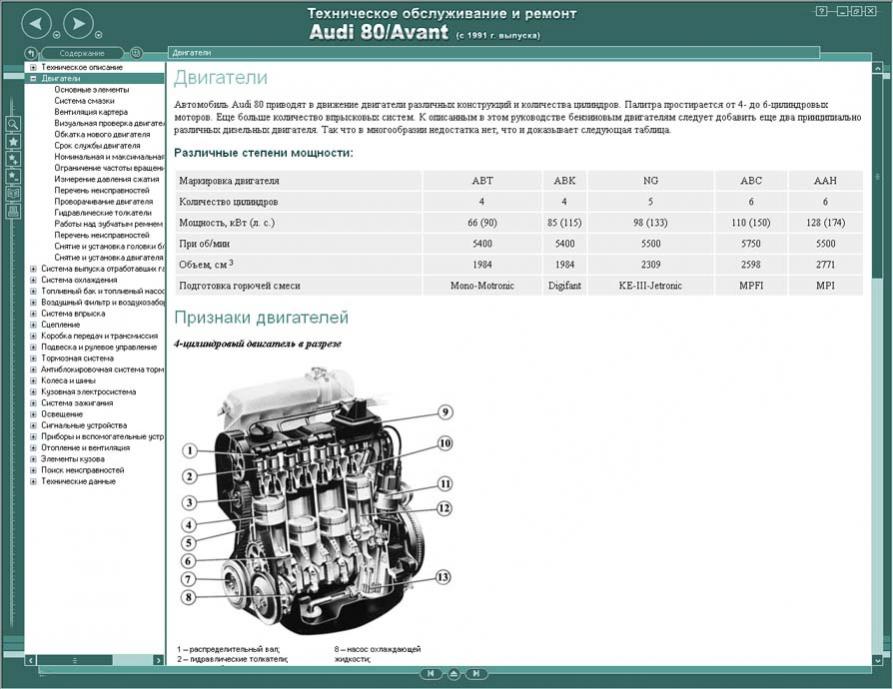The image size is (893, 689).
Task: Click the content vertical scrollbar thumb
Action: [x=878, y=177]
